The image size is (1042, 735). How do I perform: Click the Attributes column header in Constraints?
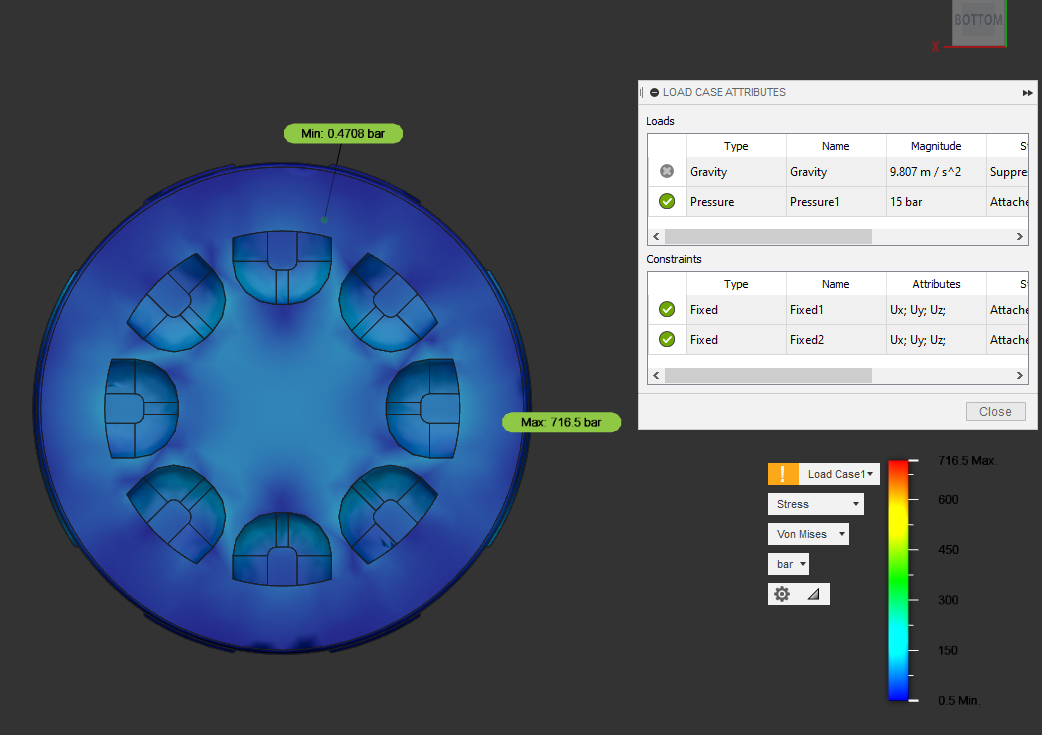(x=936, y=284)
